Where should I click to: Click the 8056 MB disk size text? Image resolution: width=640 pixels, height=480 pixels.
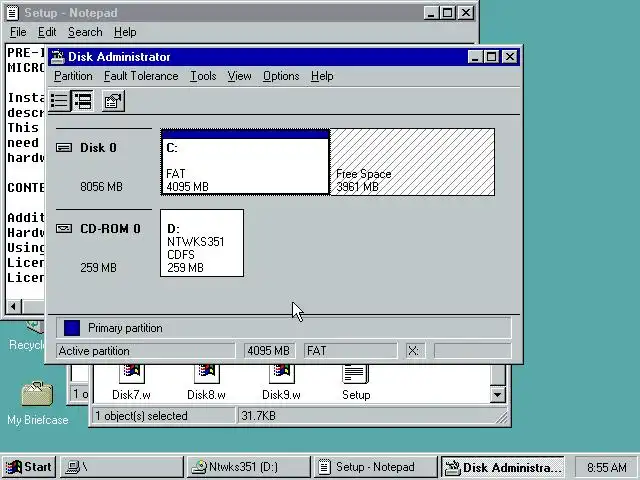[x=101, y=187]
